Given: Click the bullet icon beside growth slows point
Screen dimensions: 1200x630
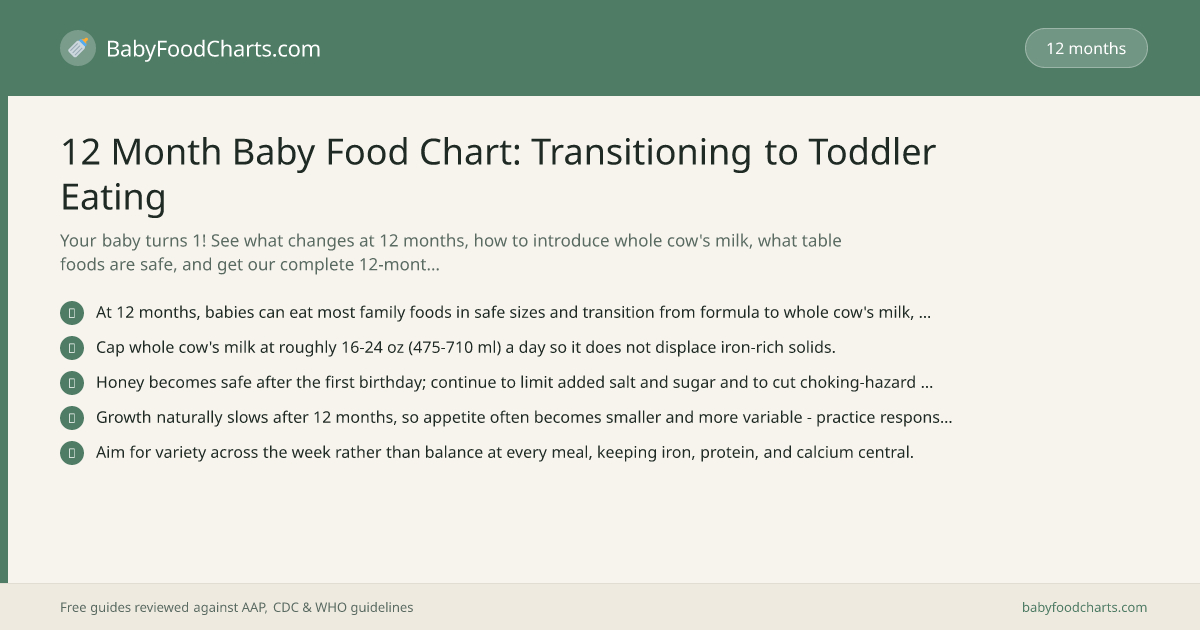Looking at the screenshot, I should 72,418.
